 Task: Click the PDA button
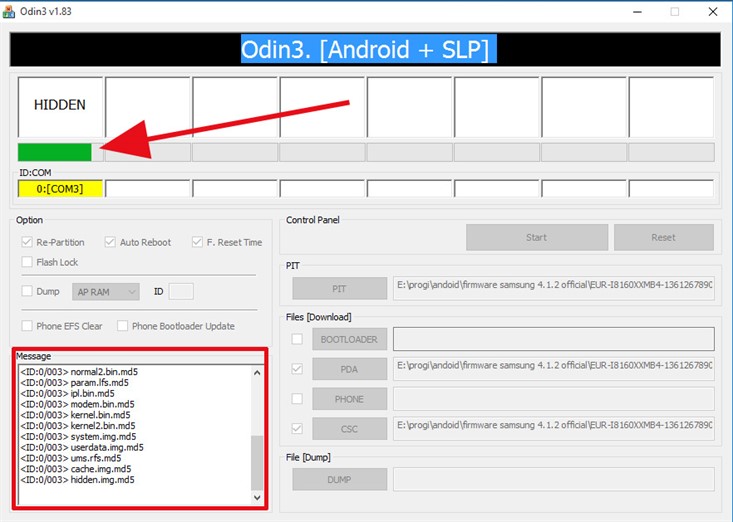349,369
